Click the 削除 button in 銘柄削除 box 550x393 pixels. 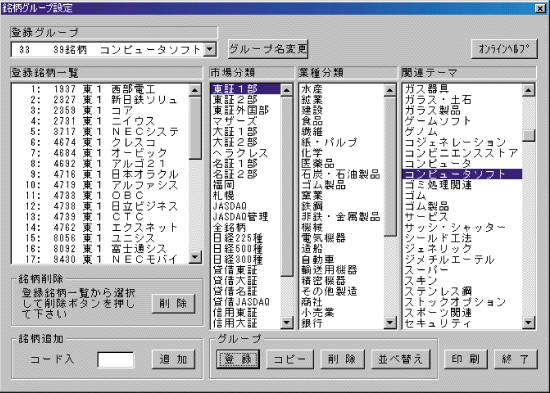coord(173,304)
